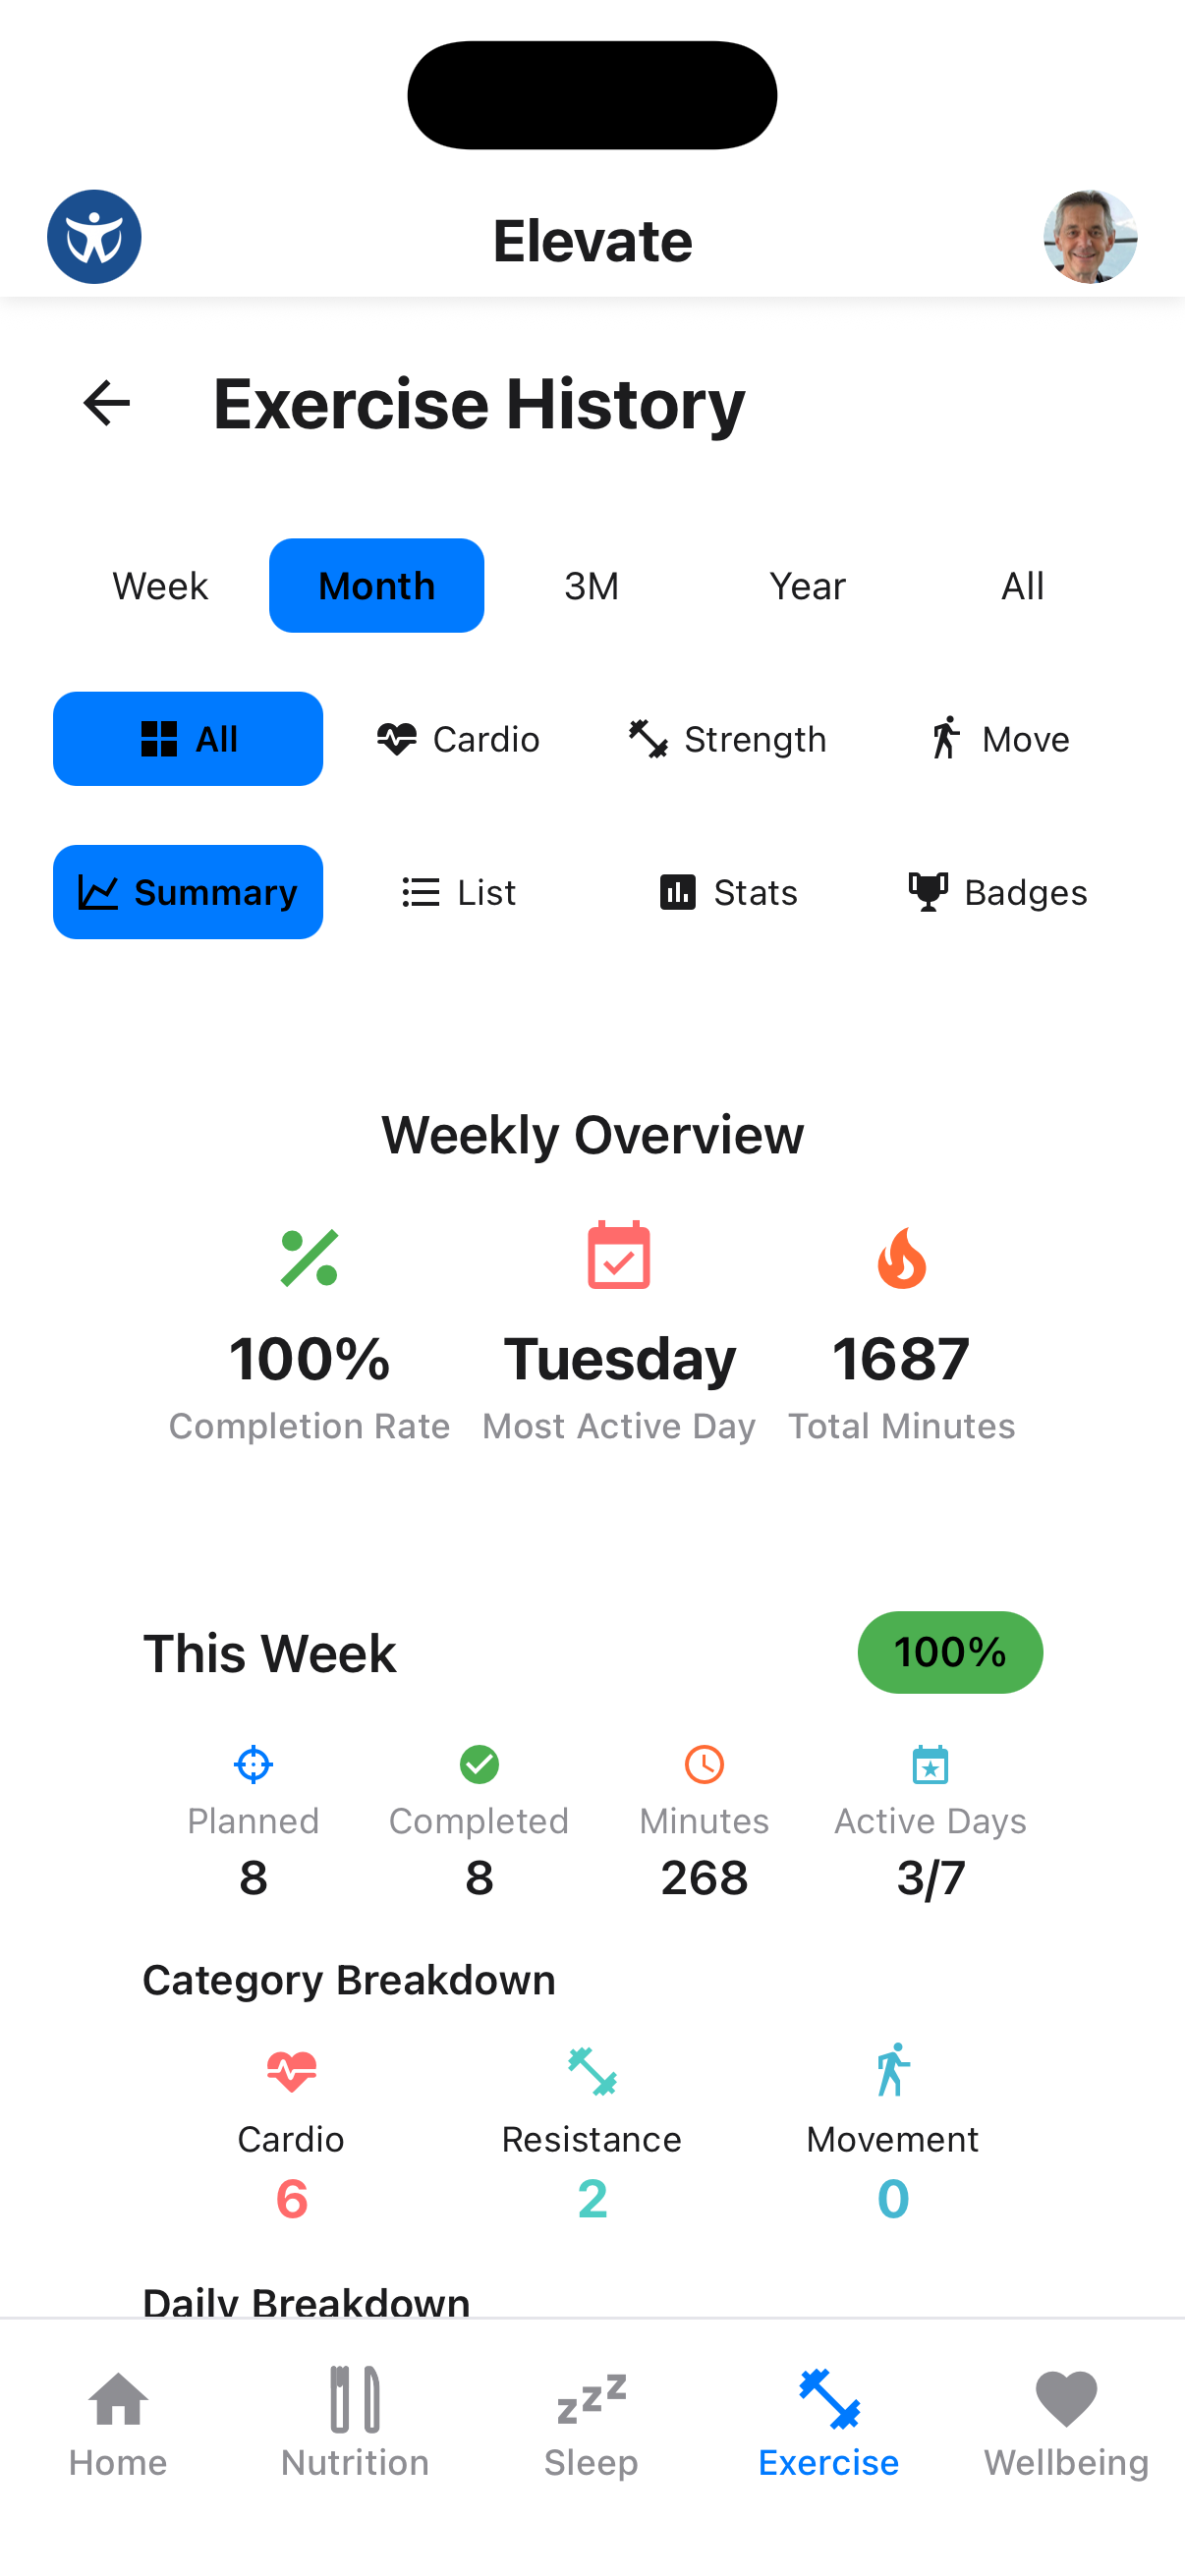The height and width of the screenshot is (2576, 1185).
Task: Click the Move walking figure icon
Action: pyautogui.click(x=946, y=739)
